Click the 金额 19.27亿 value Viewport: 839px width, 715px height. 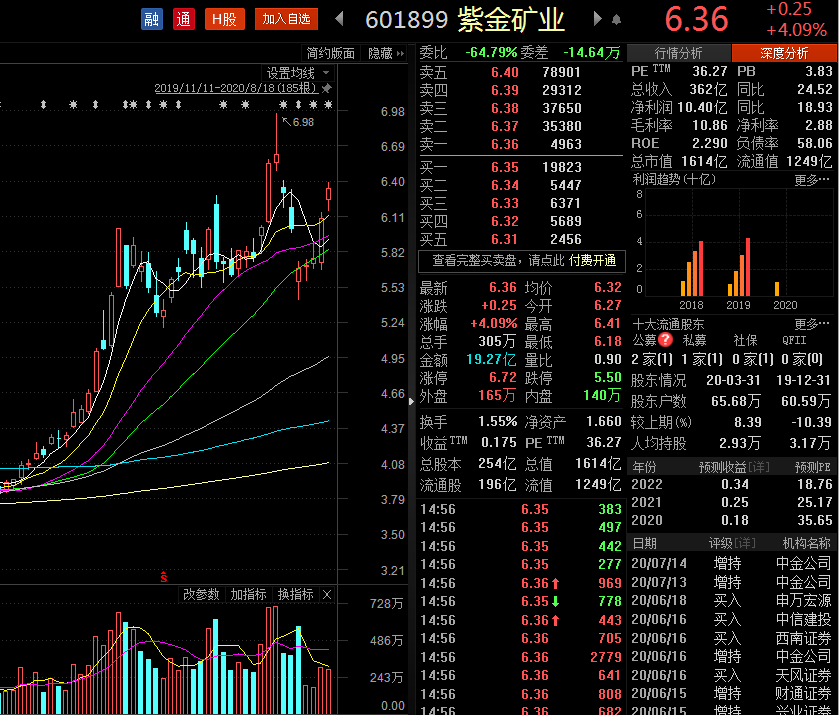tap(491, 359)
